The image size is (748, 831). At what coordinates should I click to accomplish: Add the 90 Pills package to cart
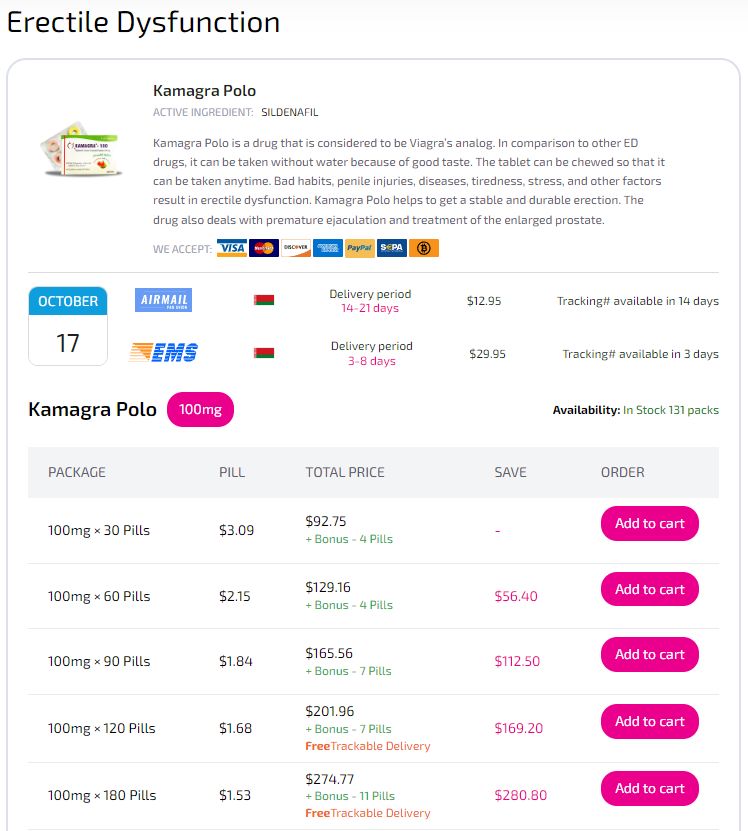pos(649,655)
